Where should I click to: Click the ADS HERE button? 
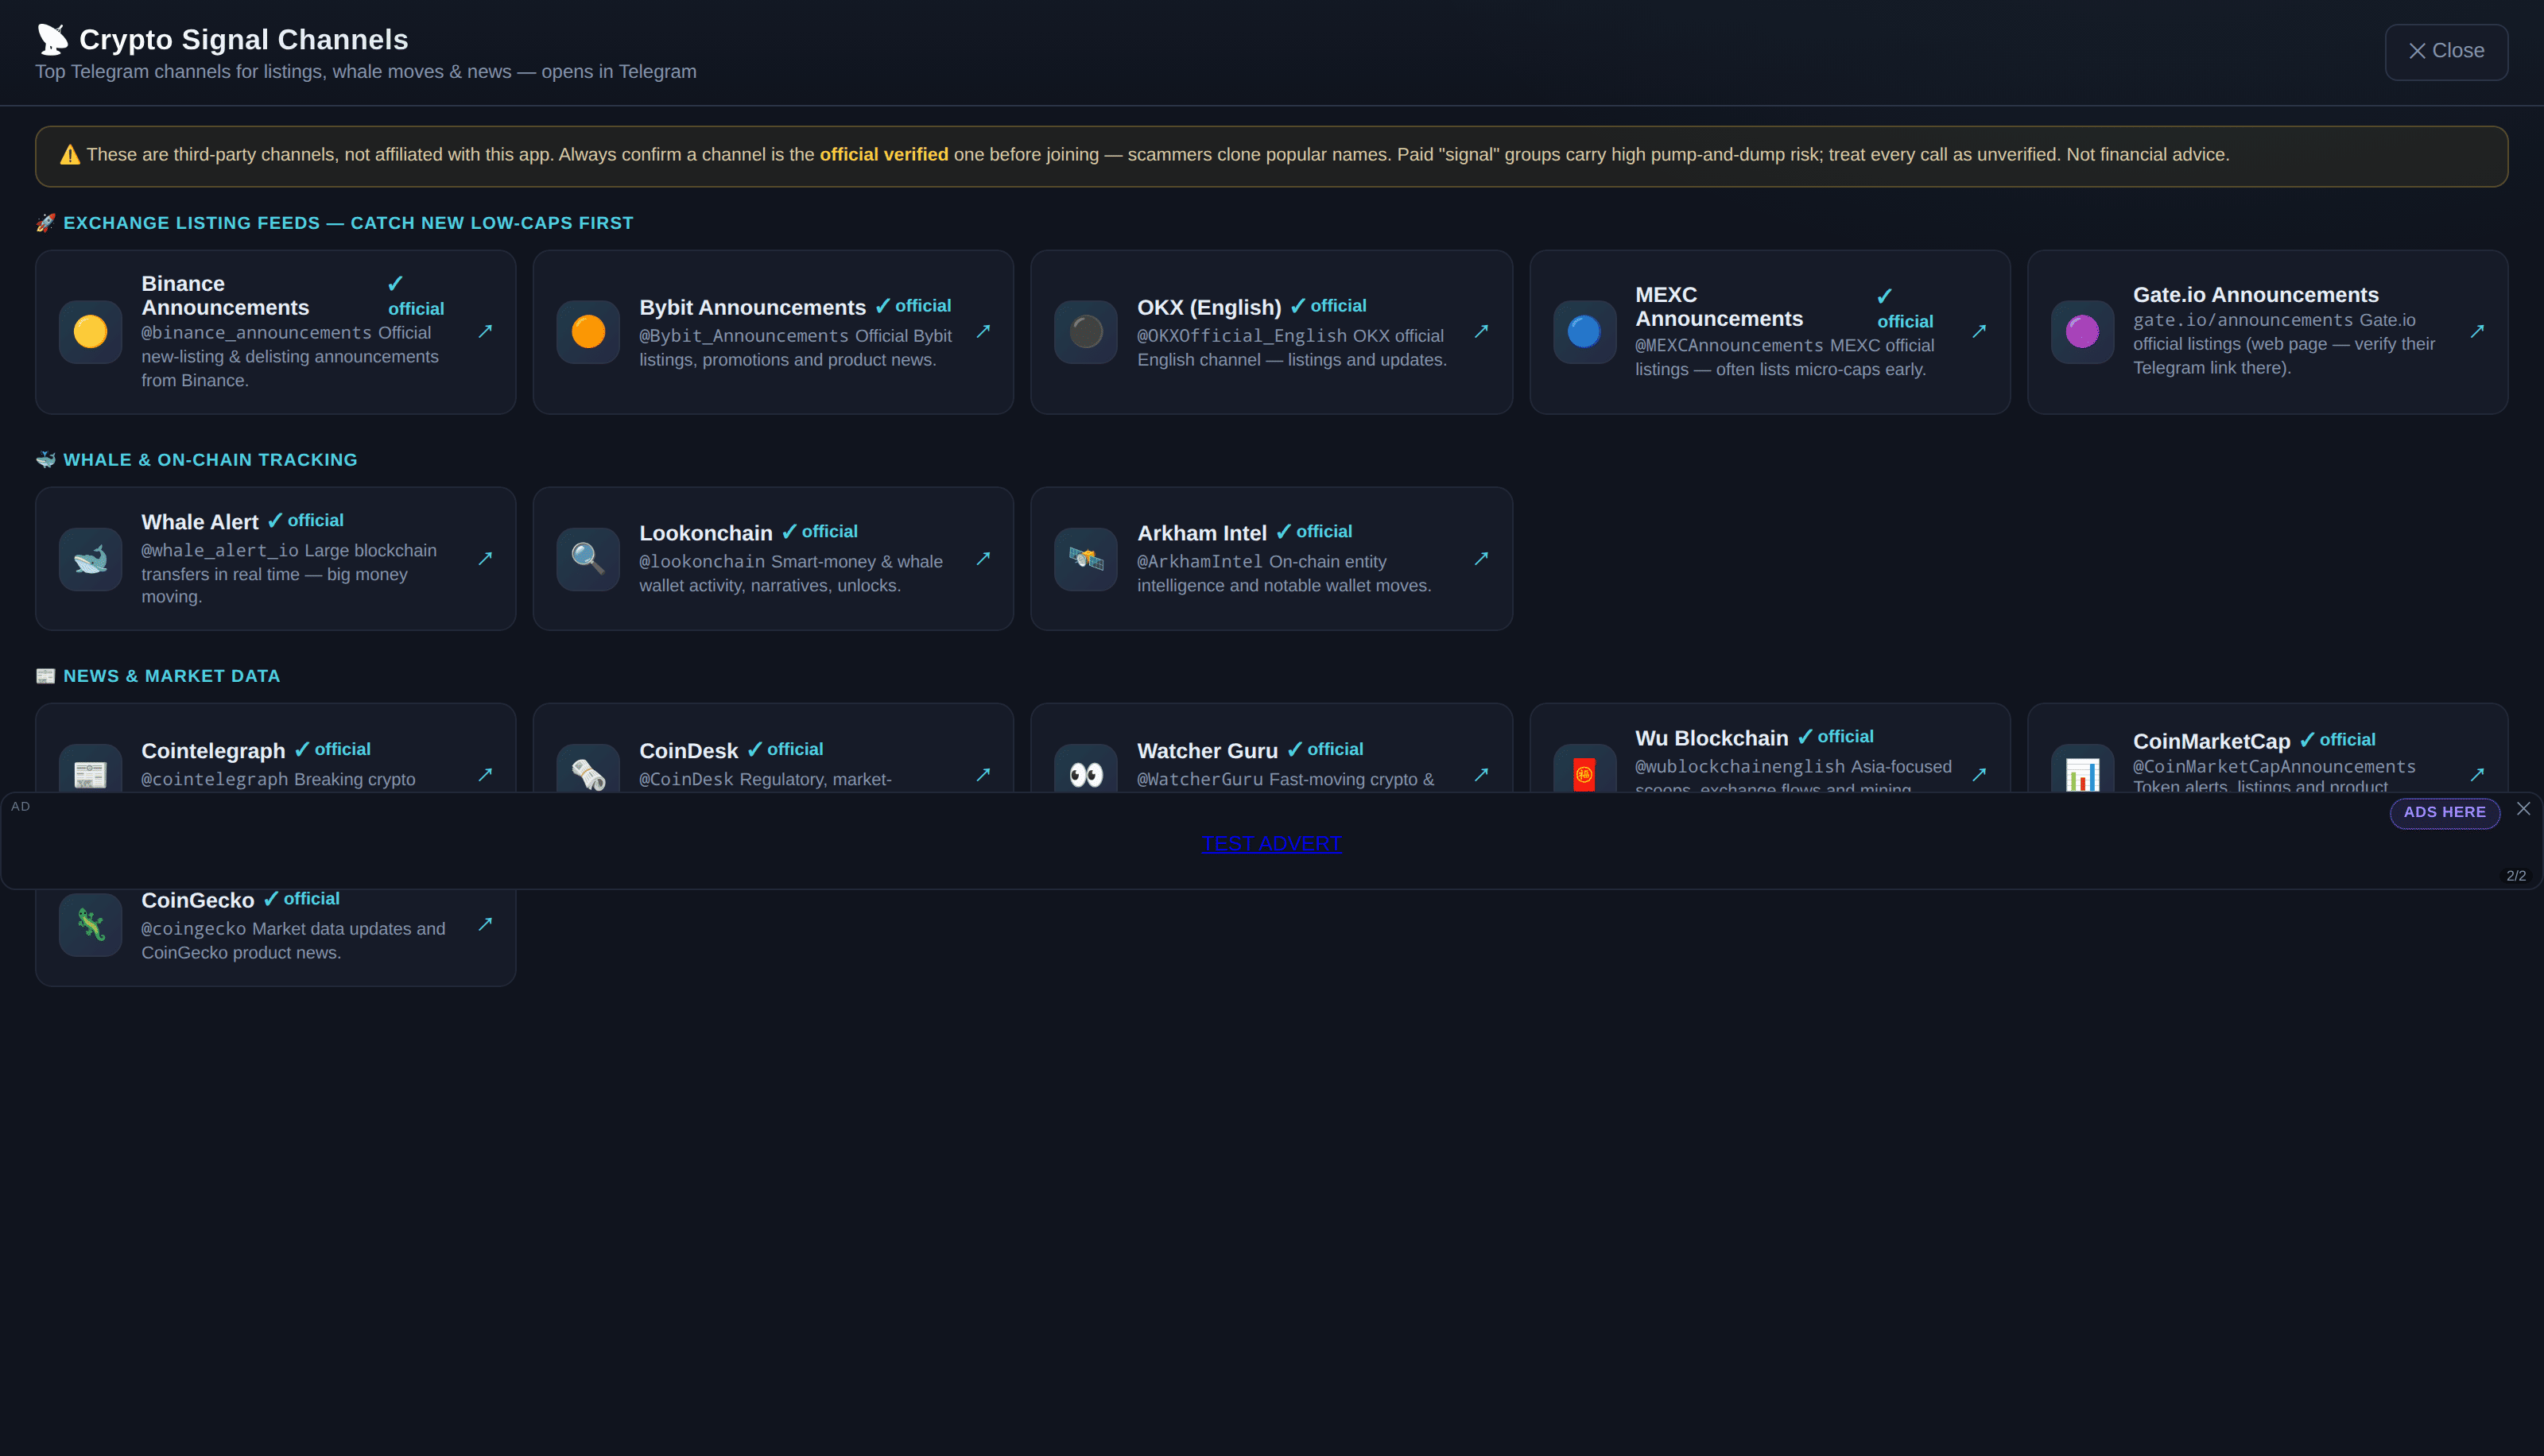(x=2444, y=812)
